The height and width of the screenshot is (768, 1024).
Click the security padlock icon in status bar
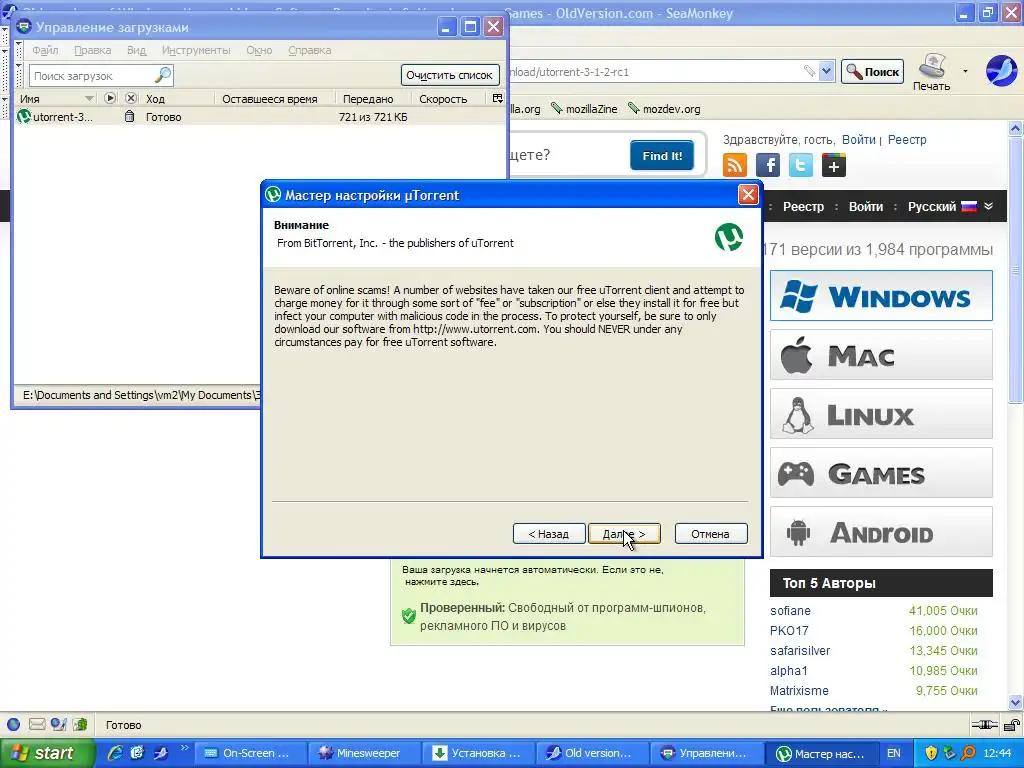pos(1012,724)
